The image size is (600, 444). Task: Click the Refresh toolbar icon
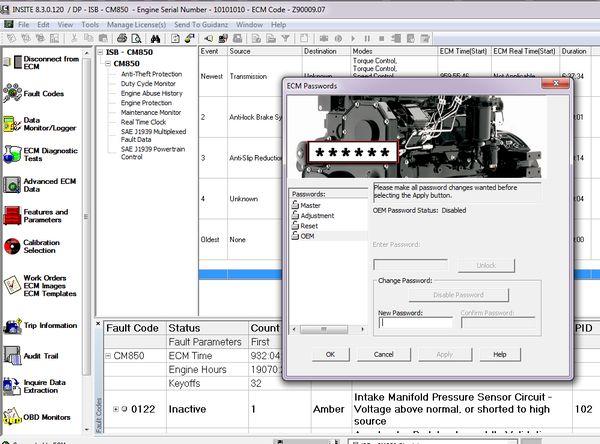[175, 38]
